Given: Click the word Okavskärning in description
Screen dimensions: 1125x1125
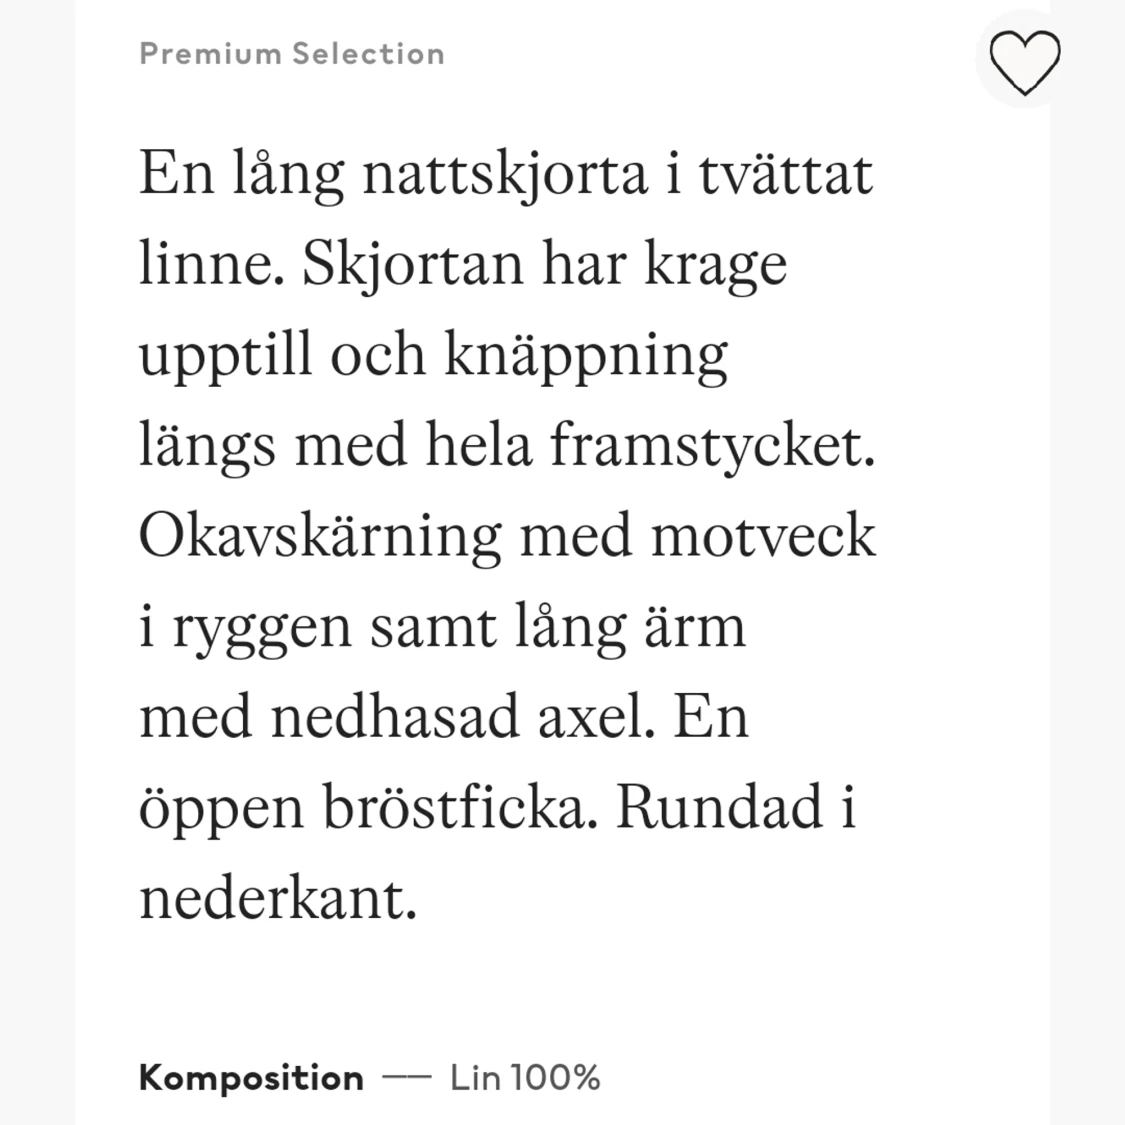Looking at the screenshot, I should point(320,537).
